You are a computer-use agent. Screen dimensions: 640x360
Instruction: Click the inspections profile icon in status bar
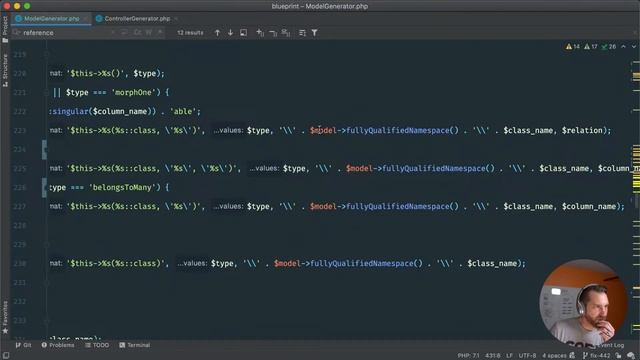pos(631,356)
